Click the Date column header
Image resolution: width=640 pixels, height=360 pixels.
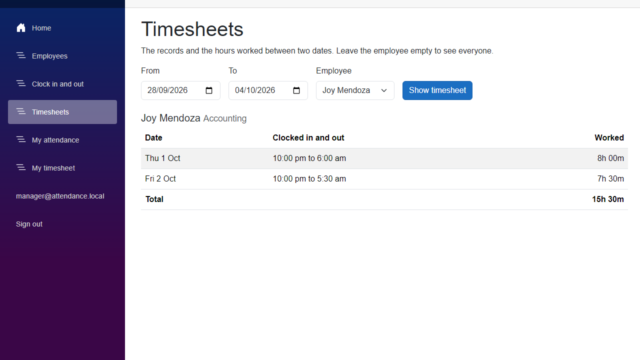coord(153,138)
